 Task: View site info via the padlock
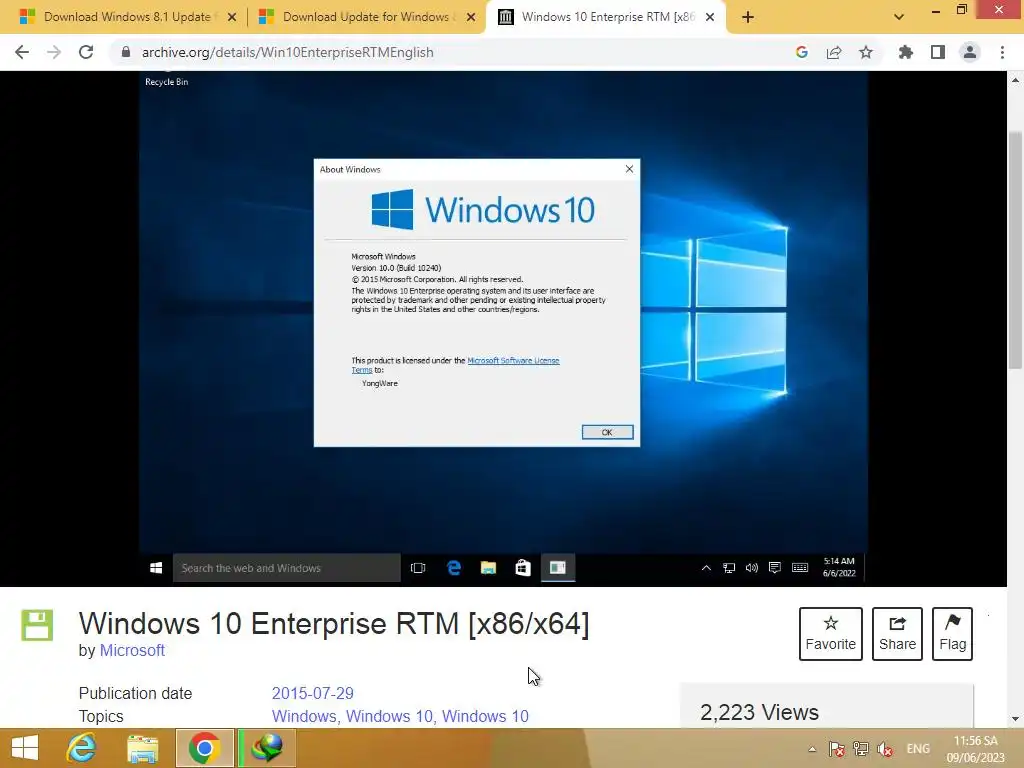(126, 52)
